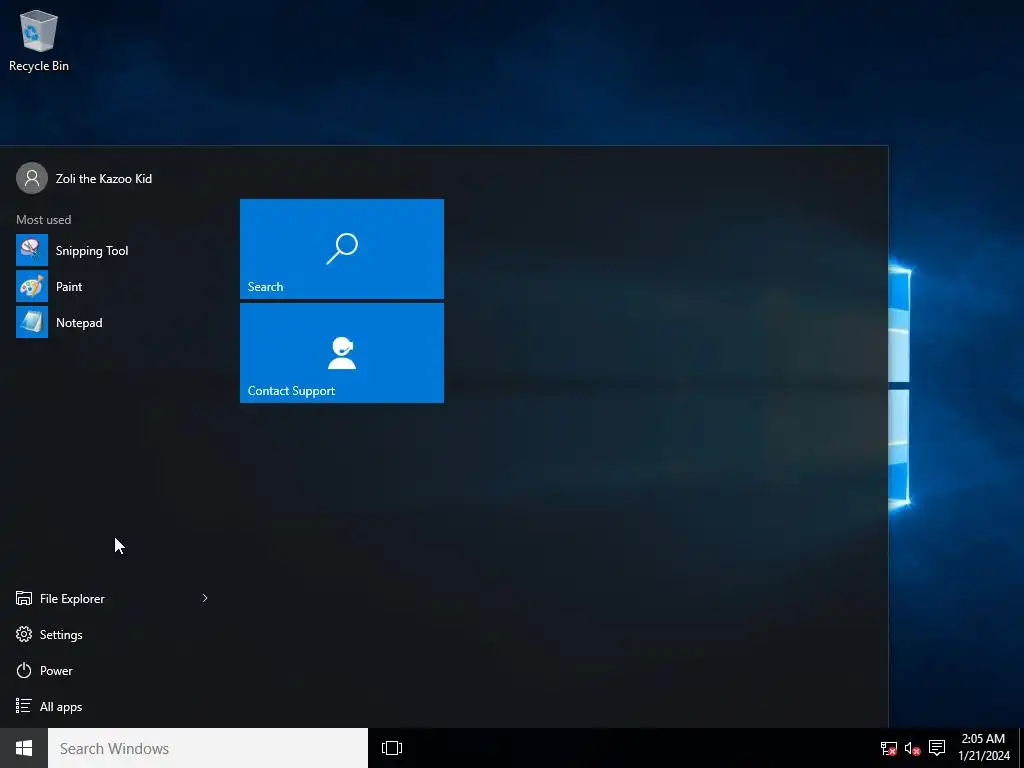Open the Search tile
The image size is (1024, 768).
(x=342, y=249)
